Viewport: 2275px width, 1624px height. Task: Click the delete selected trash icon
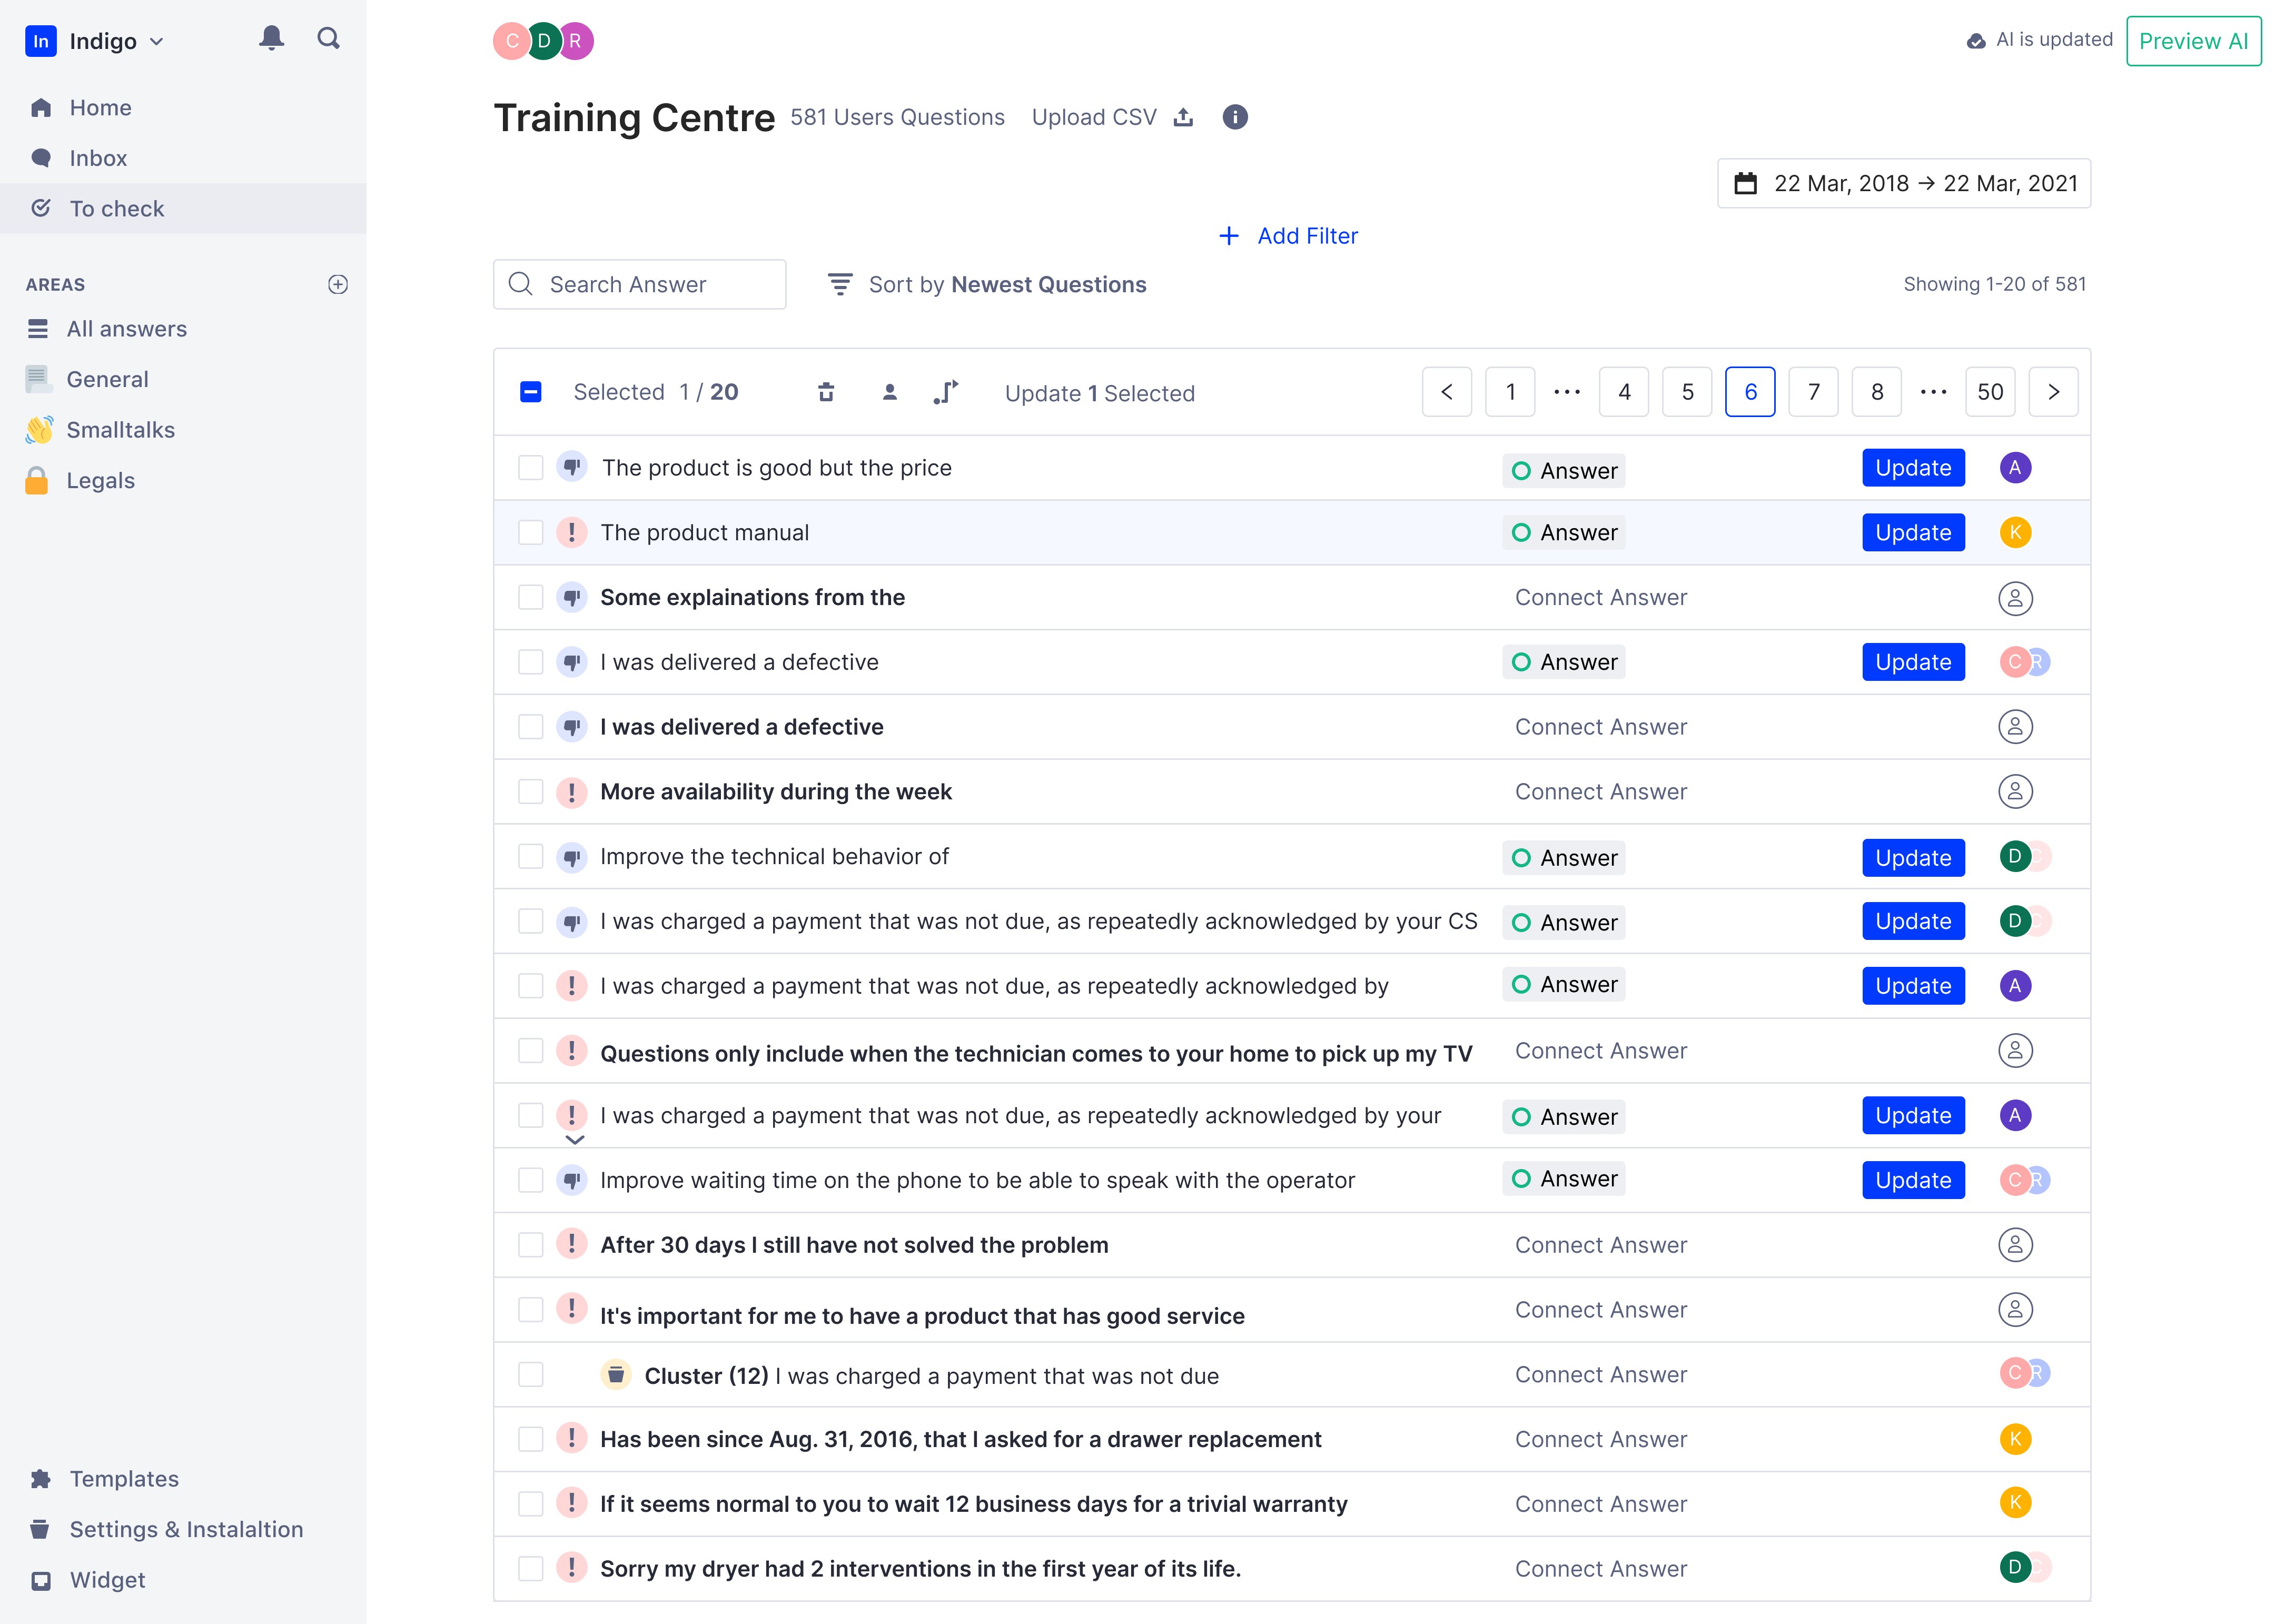[826, 392]
